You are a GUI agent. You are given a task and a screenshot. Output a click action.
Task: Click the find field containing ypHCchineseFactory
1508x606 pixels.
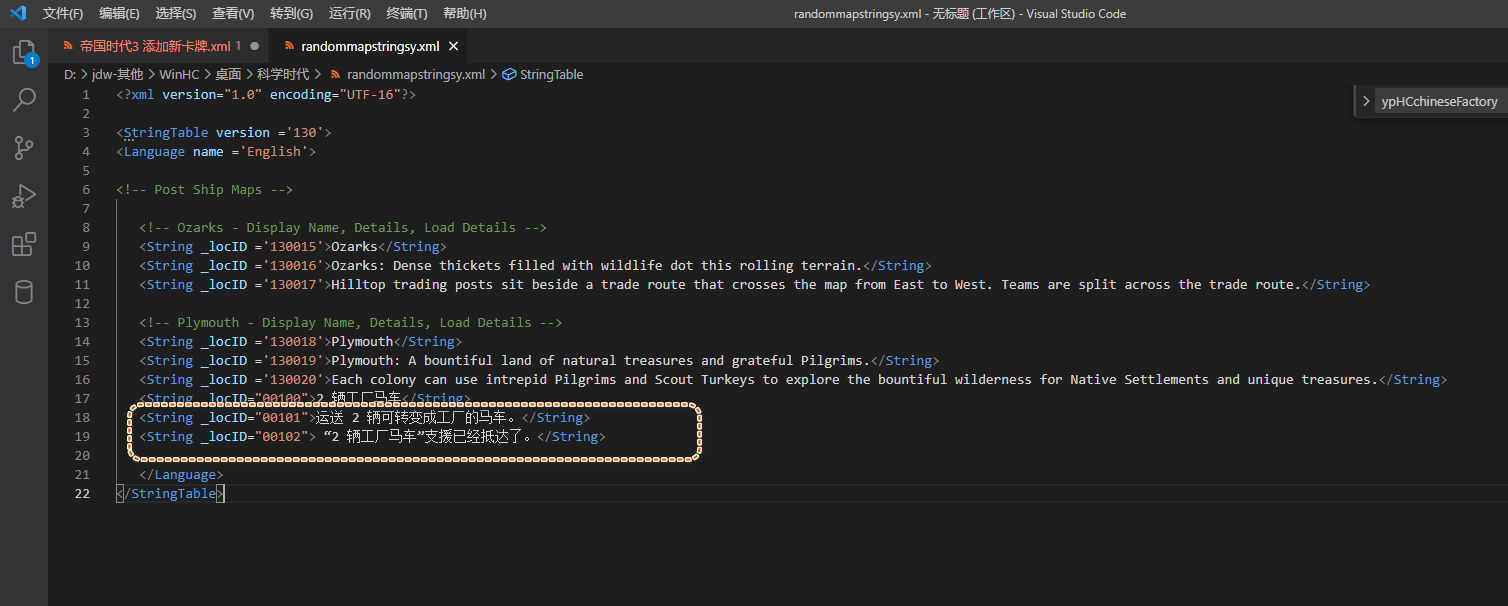1439,101
